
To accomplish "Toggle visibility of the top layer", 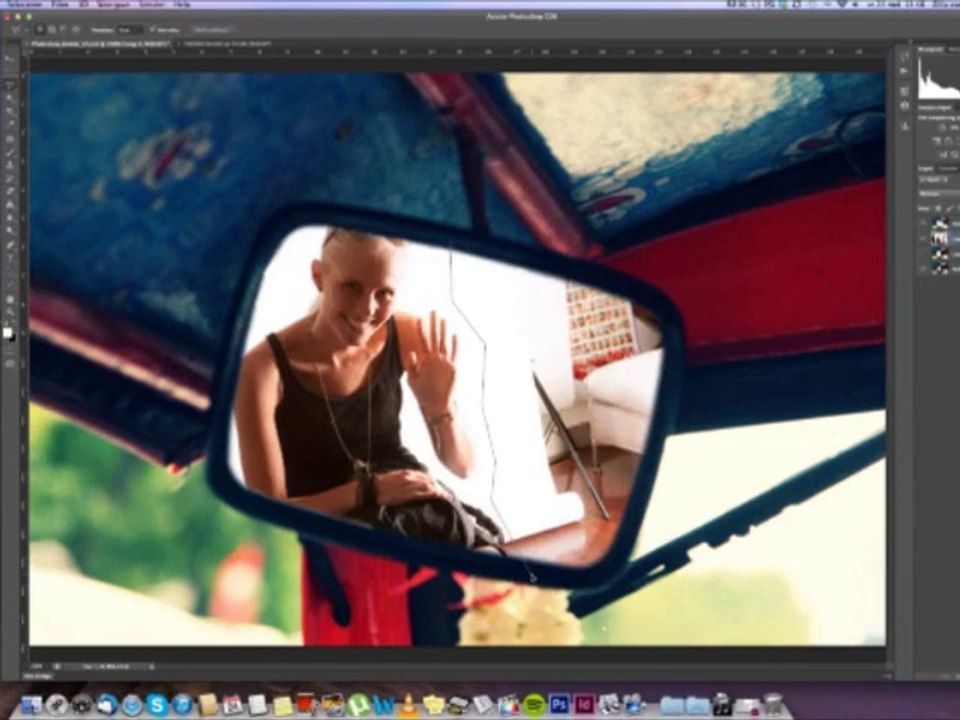I will coord(923,224).
